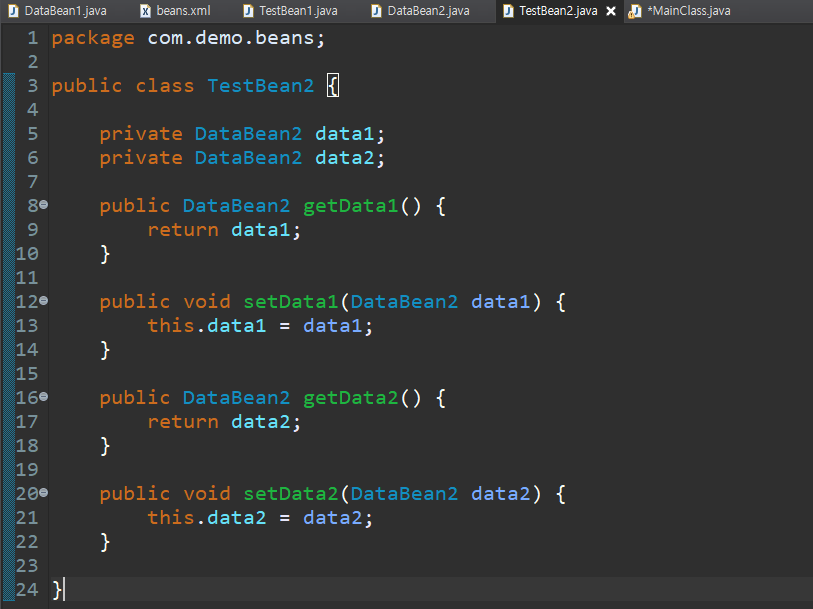Switch to the DataBean1.java tab

58,11
